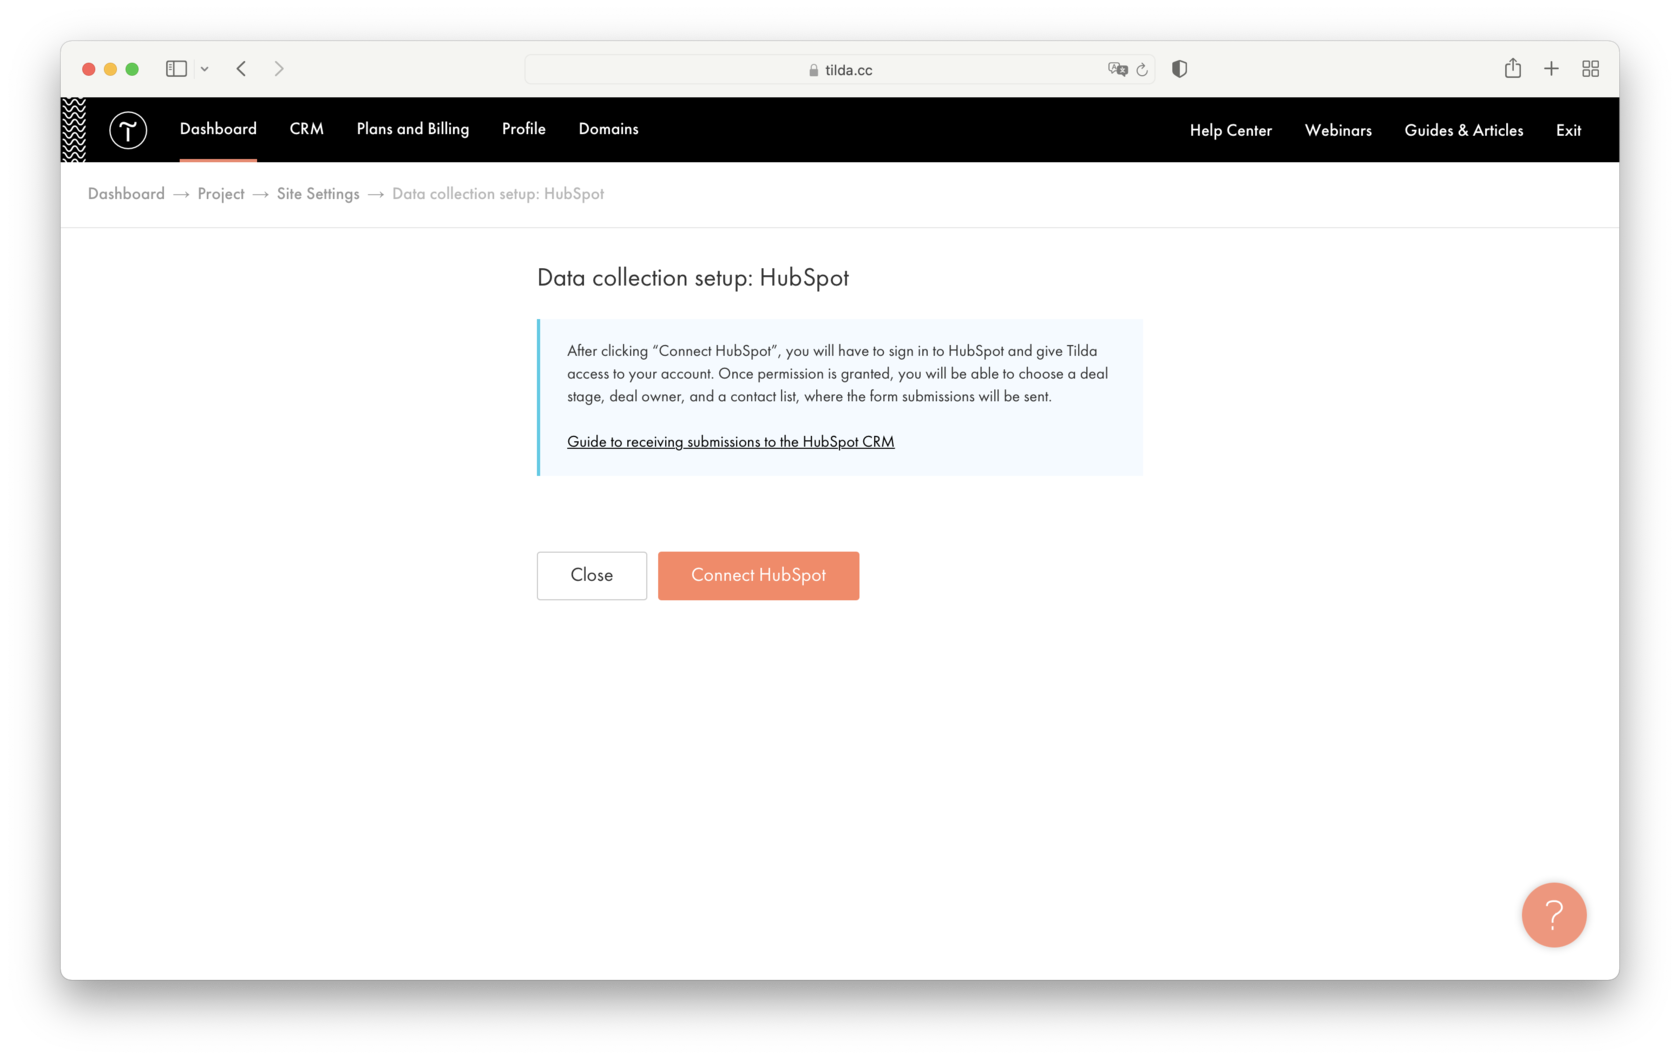Close the HubSpot setup with the Close button
Screen dimensions: 1680x1060
tap(591, 575)
